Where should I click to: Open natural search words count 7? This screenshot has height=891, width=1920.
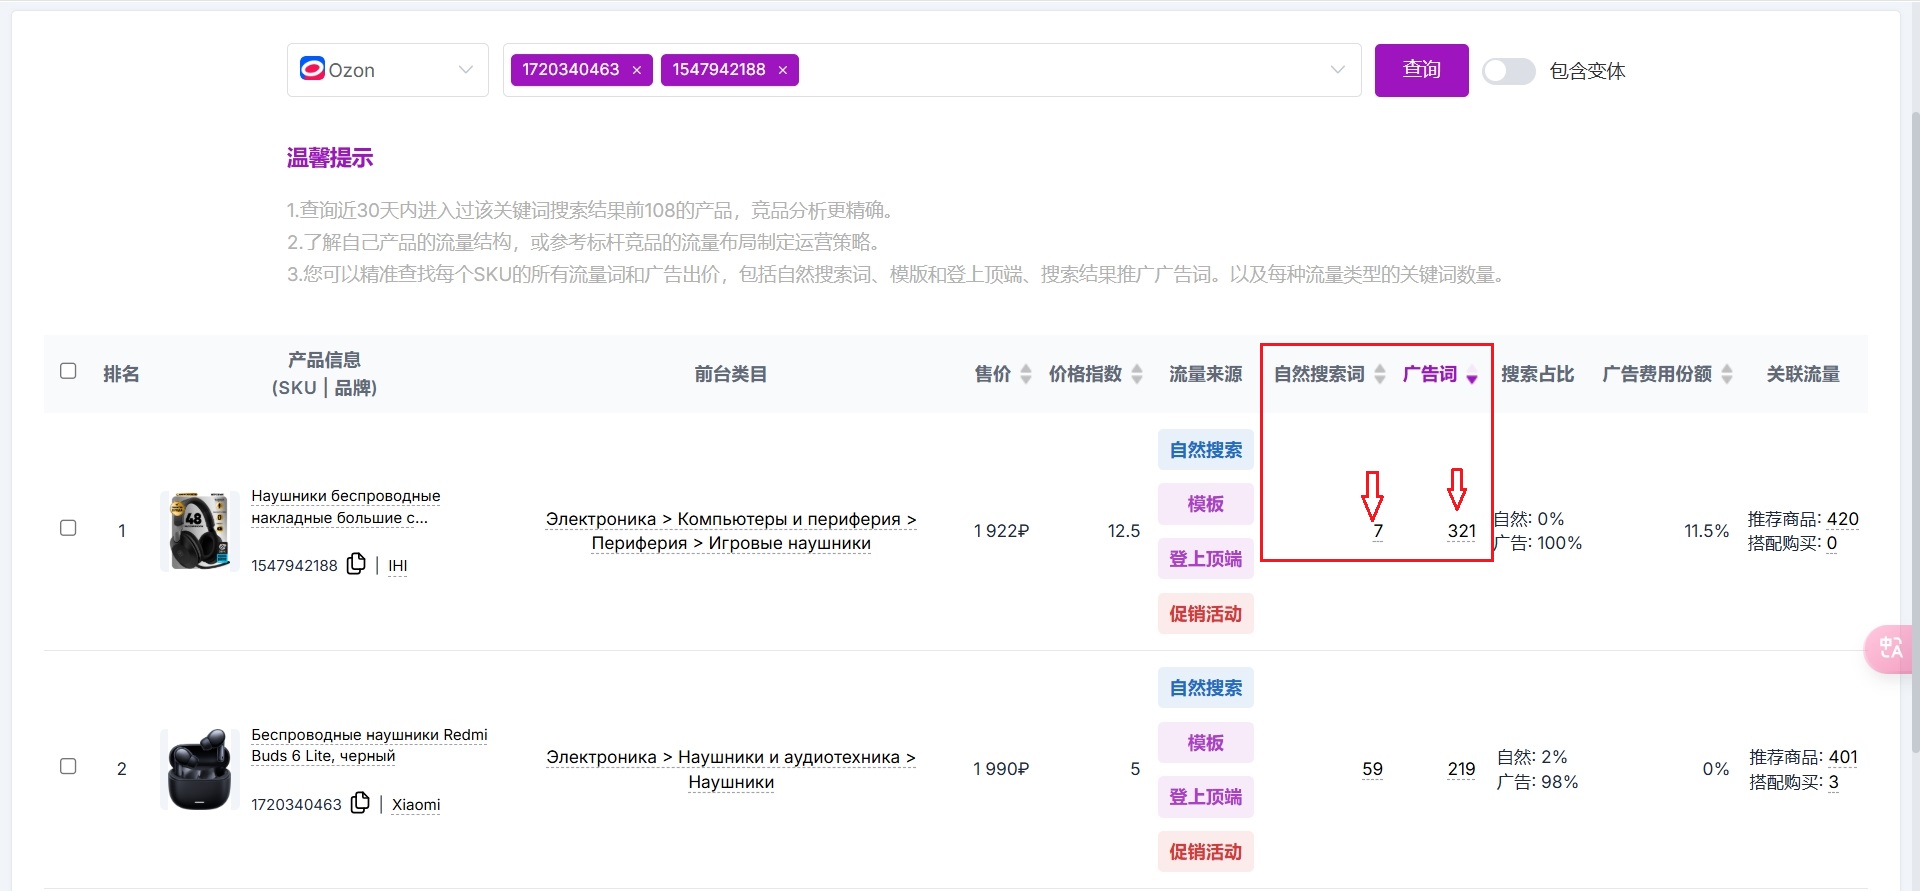click(1378, 531)
